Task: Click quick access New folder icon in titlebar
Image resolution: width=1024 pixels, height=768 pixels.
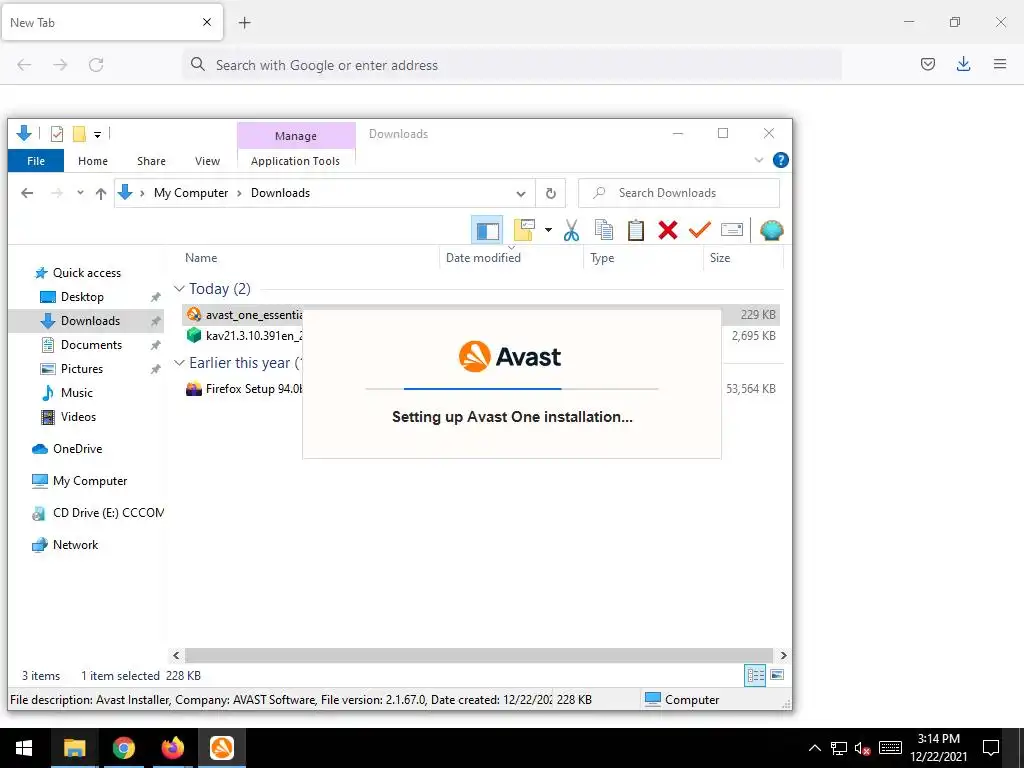Action: (x=79, y=134)
